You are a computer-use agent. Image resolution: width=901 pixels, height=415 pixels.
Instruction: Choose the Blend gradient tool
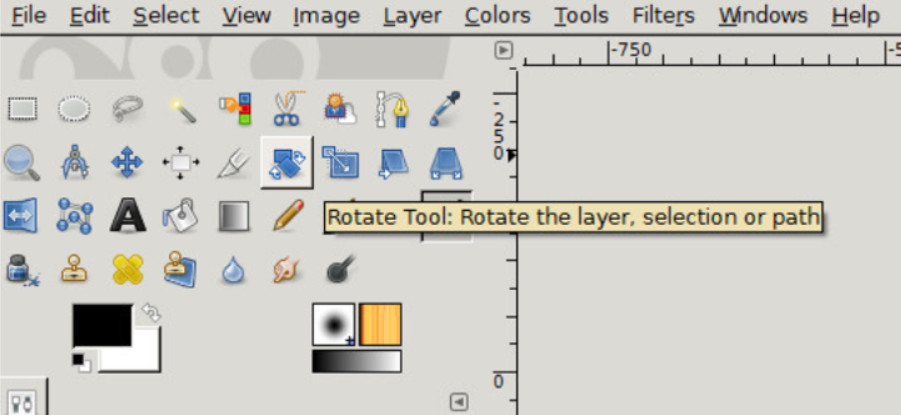click(234, 216)
